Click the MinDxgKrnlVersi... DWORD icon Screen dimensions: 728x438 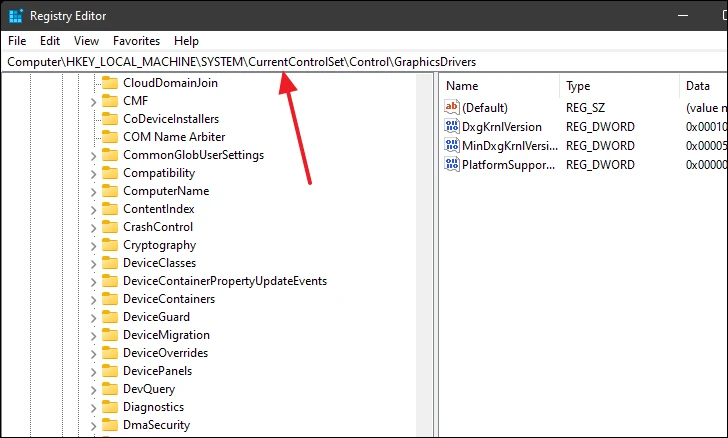tap(452, 145)
